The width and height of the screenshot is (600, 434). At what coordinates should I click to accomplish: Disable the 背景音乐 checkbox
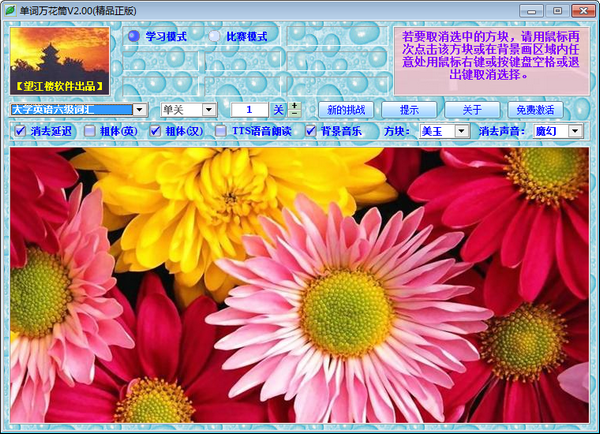point(311,131)
